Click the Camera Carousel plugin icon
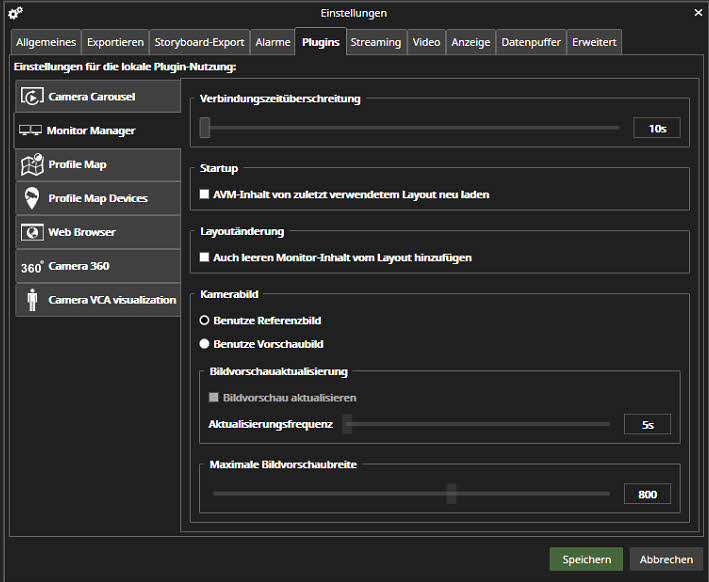709x582 pixels. pyautogui.click(x=32, y=97)
